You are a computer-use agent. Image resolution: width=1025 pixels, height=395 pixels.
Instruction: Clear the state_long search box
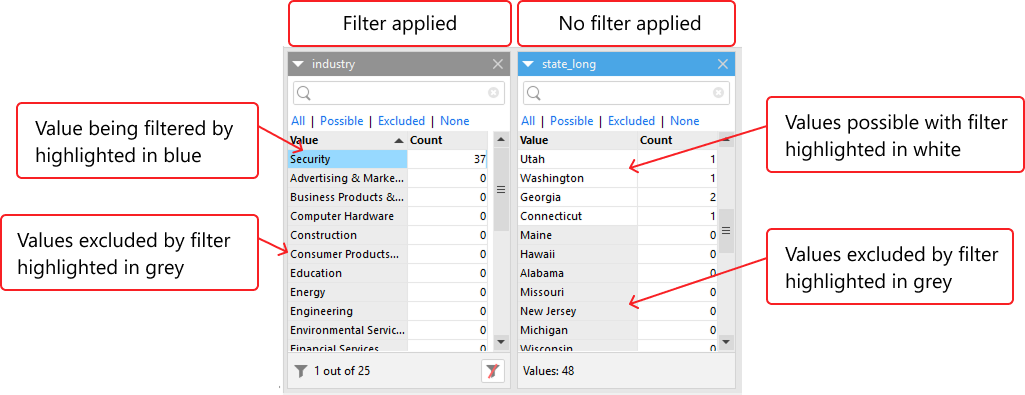point(718,93)
